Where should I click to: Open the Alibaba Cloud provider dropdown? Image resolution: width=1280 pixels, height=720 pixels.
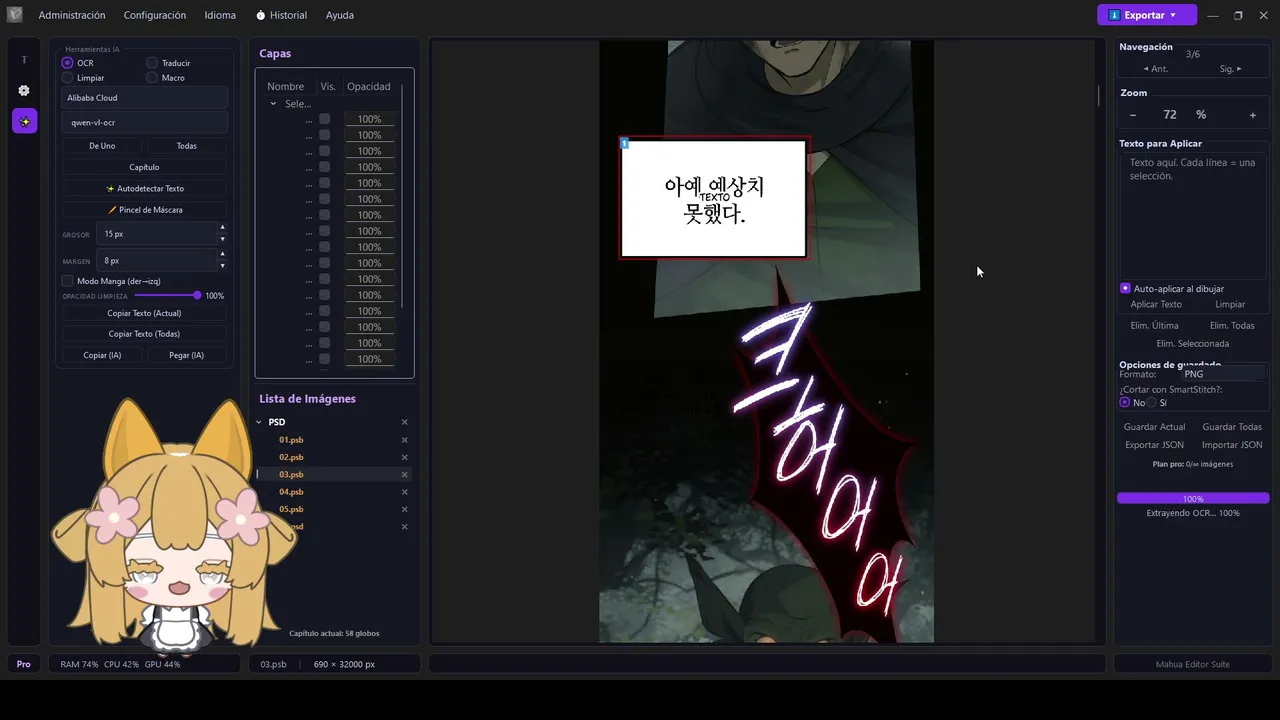point(144,98)
